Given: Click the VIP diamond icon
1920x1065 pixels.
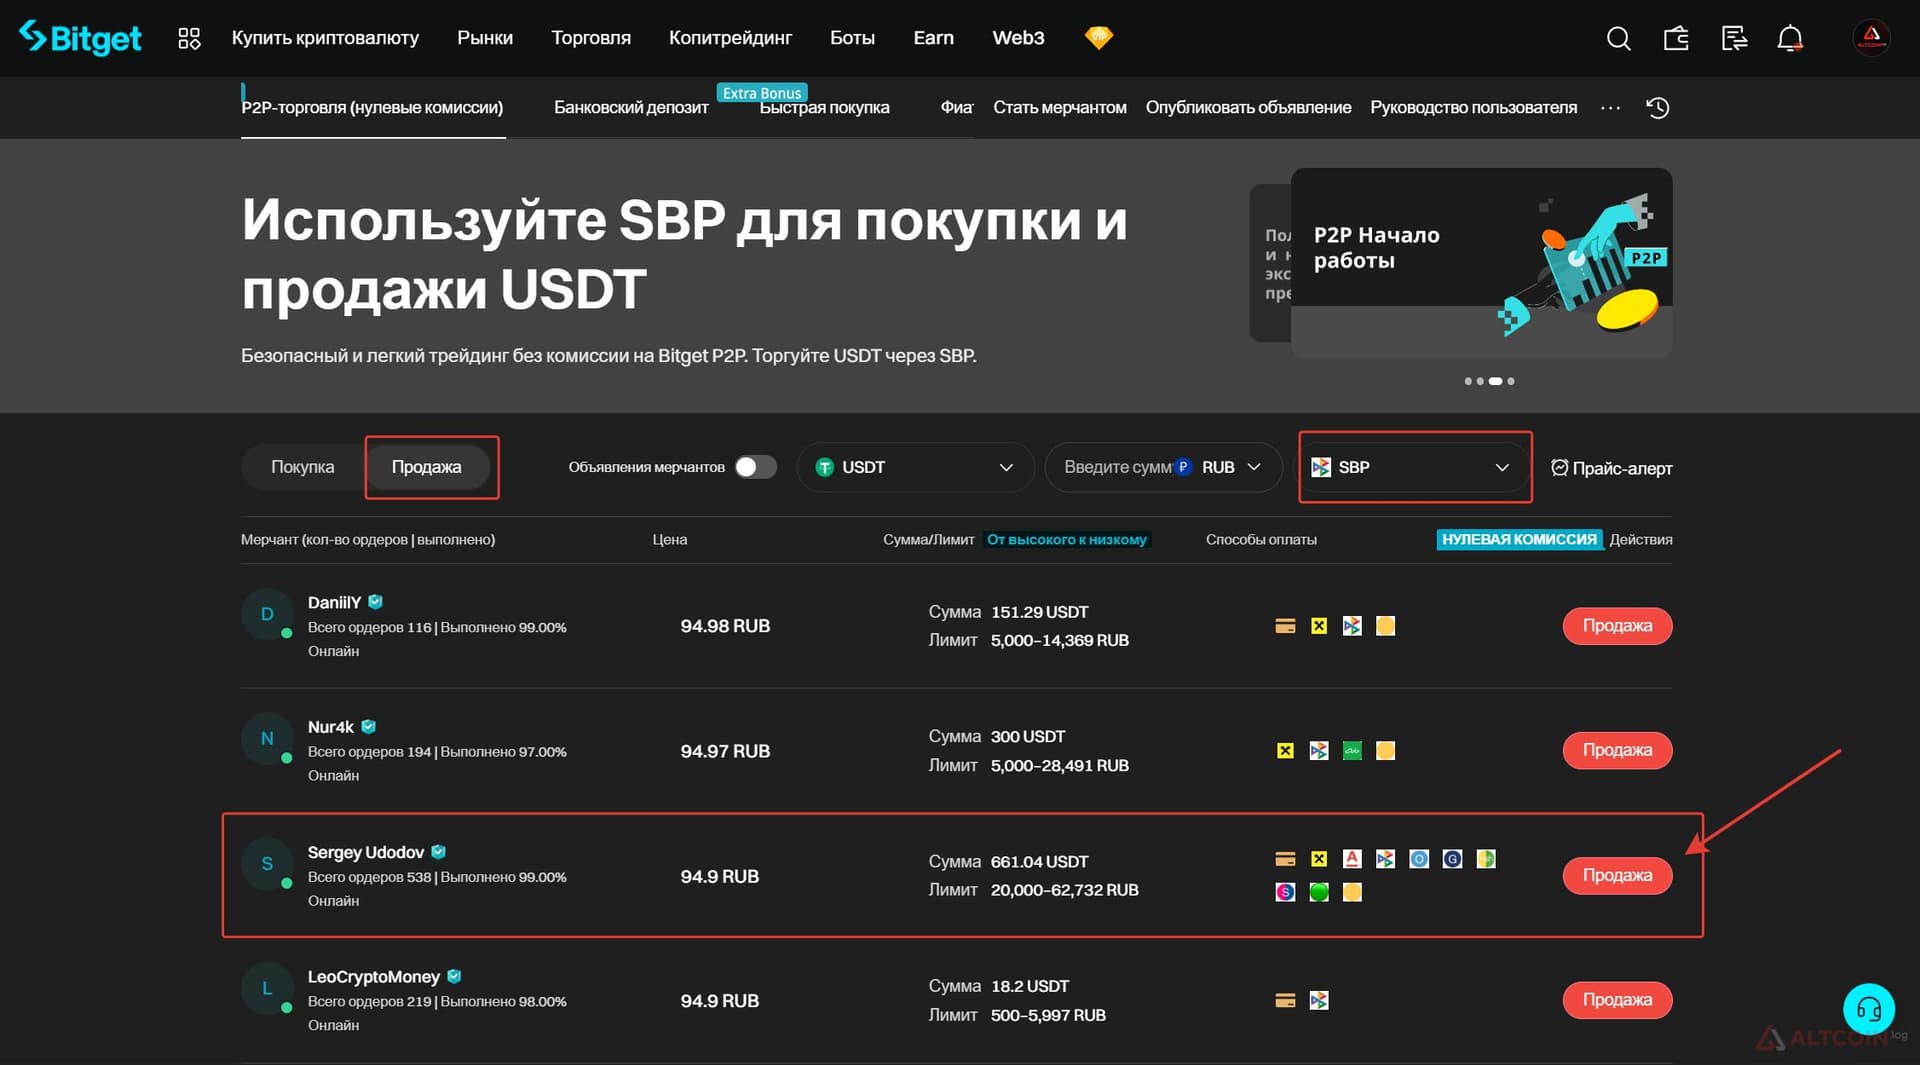Looking at the screenshot, I should pos(1099,38).
